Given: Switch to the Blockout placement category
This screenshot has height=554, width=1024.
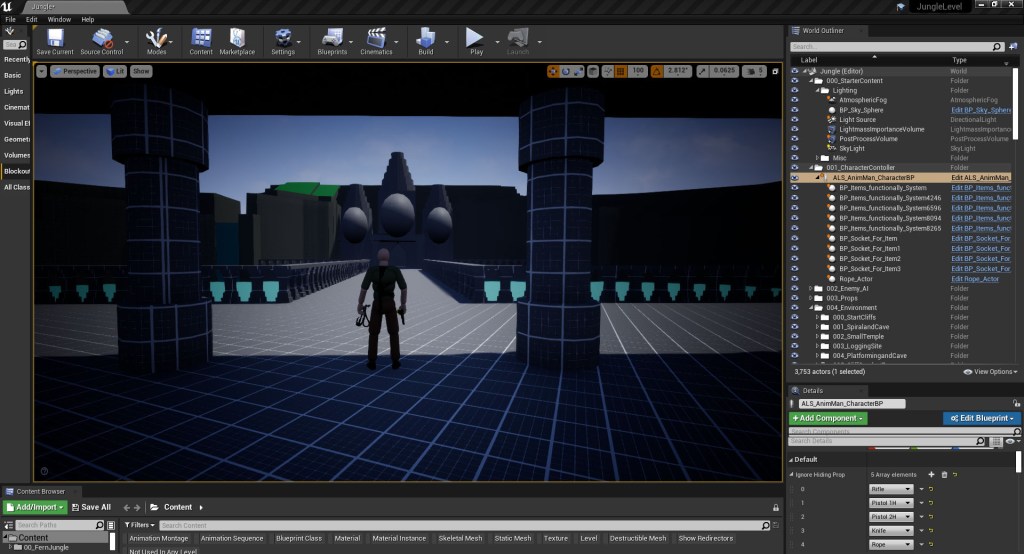Looking at the screenshot, I should pyautogui.click(x=17, y=171).
